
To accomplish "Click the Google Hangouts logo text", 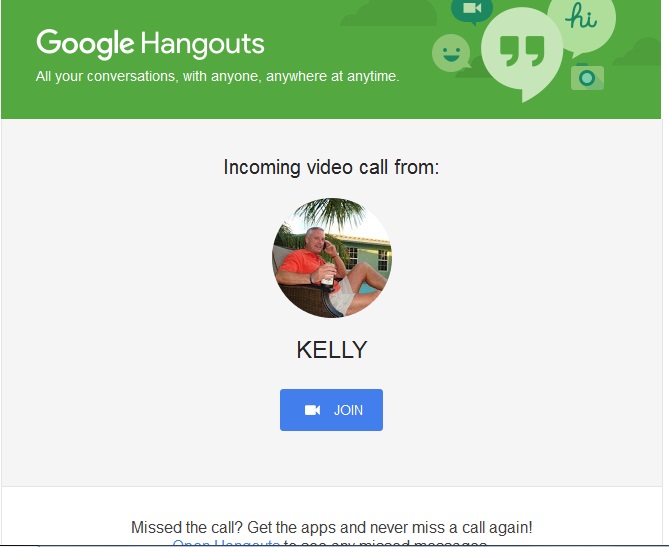I will tap(150, 44).
